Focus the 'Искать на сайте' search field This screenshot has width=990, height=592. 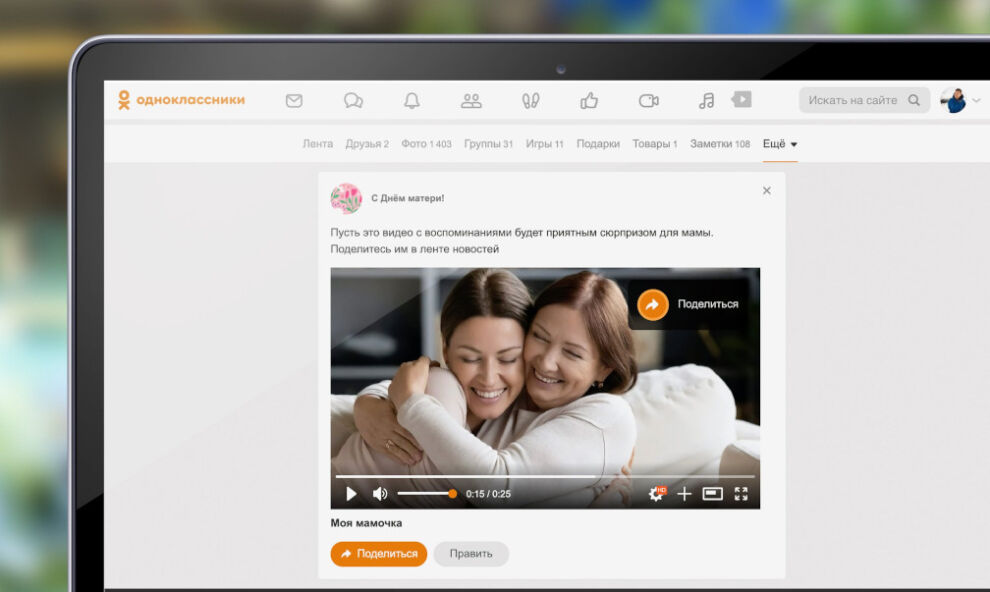click(864, 100)
